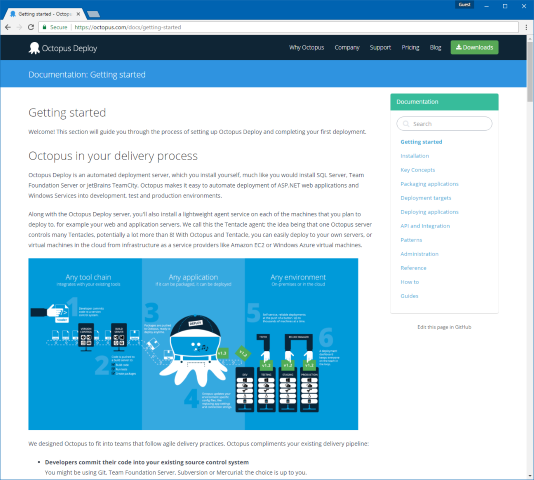The width and height of the screenshot is (534, 480).
Task: Click the Octopus Deploy logo
Action: (x=63, y=48)
